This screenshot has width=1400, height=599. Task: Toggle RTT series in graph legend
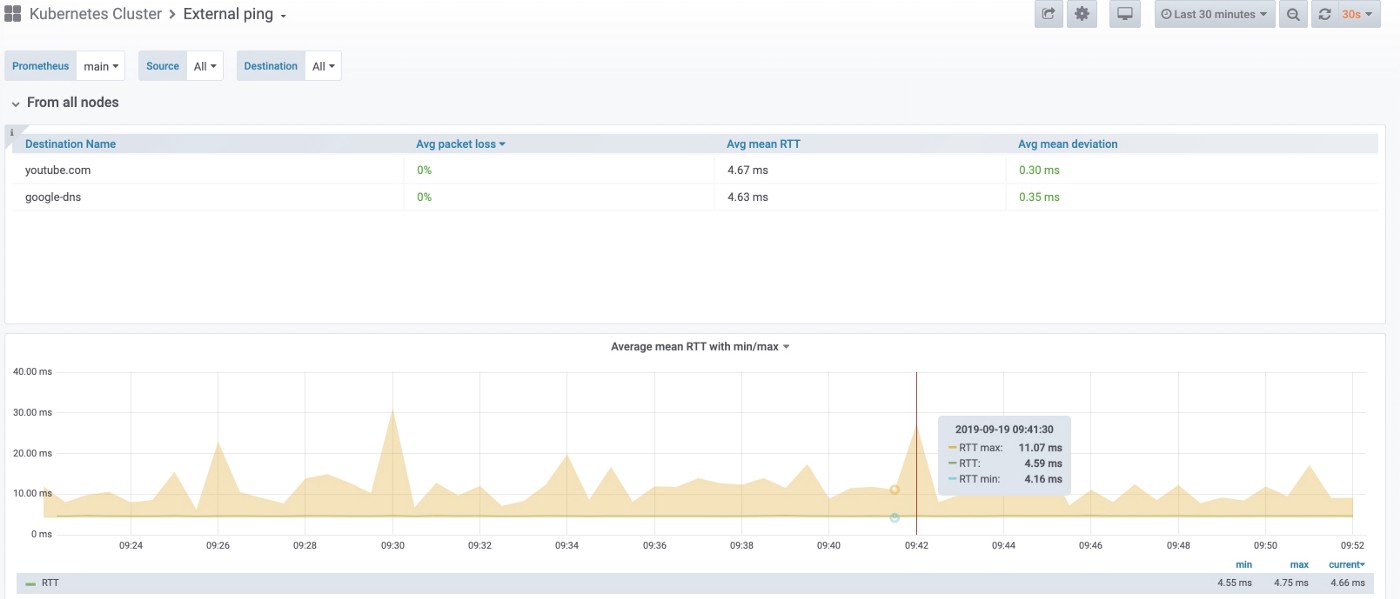(x=49, y=582)
